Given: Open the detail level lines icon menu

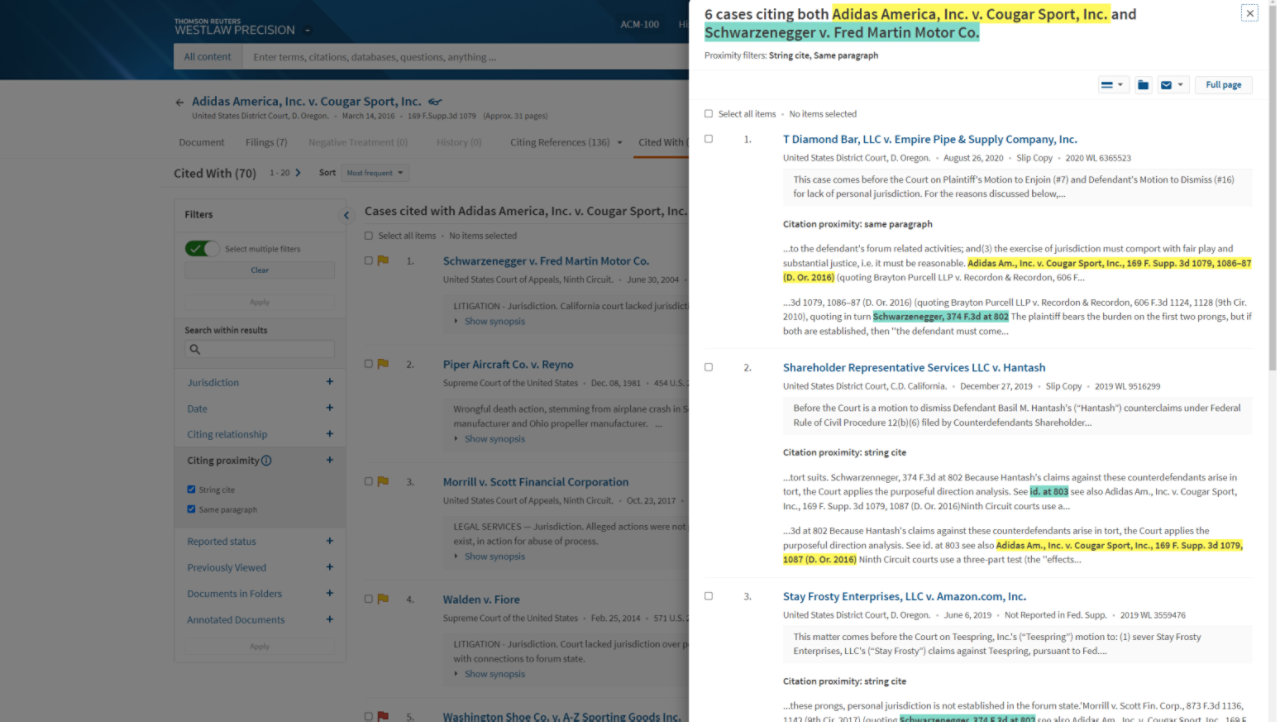Looking at the screenshot, I should pyautogui.click(x=1112, y=85).
